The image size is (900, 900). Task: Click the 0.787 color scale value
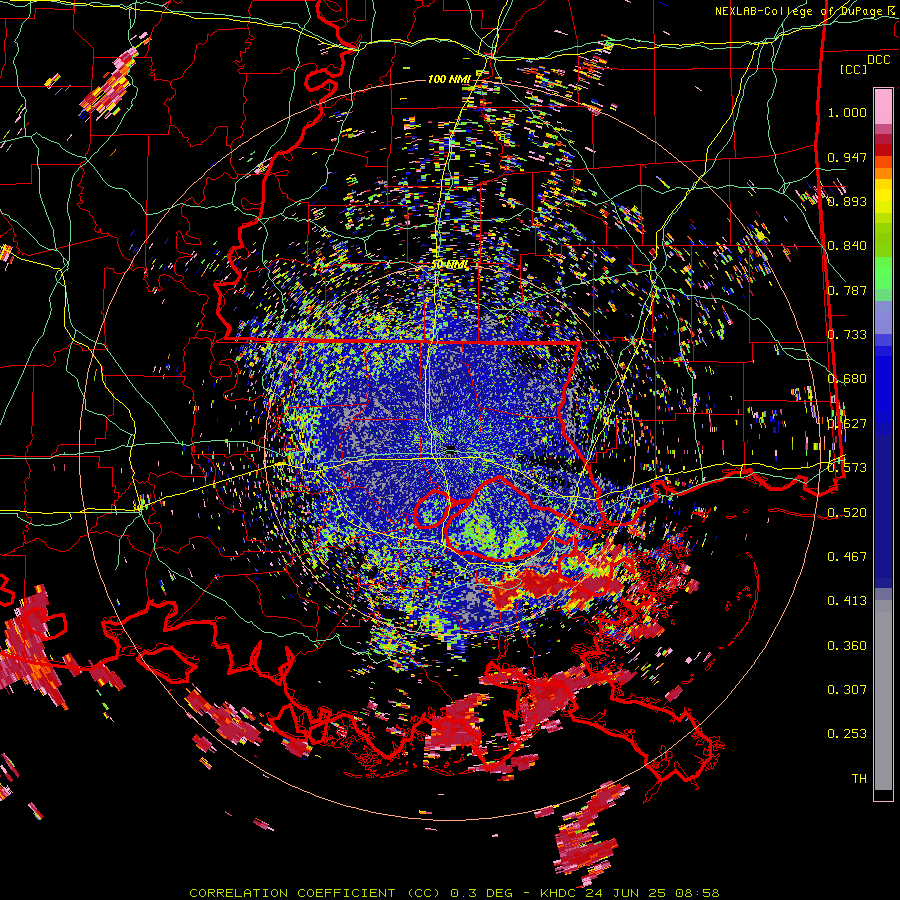click(x=847, y=290)
